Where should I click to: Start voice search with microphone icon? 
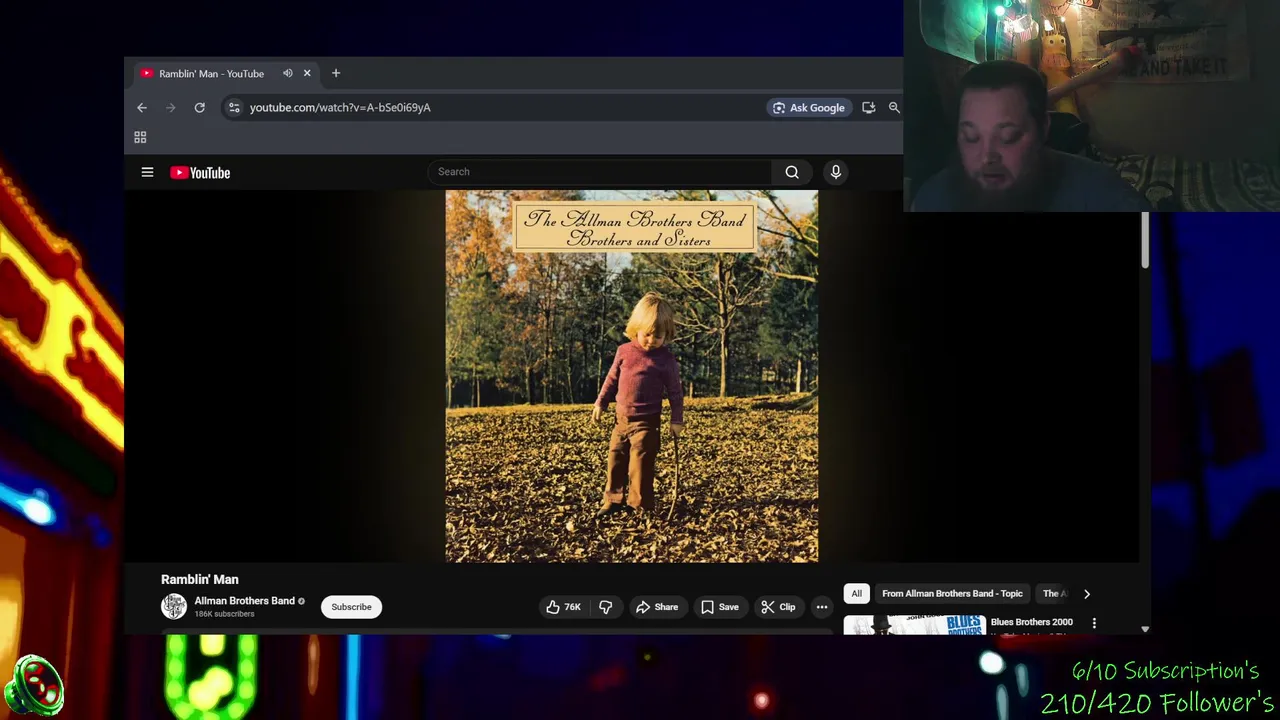(836, 172)
